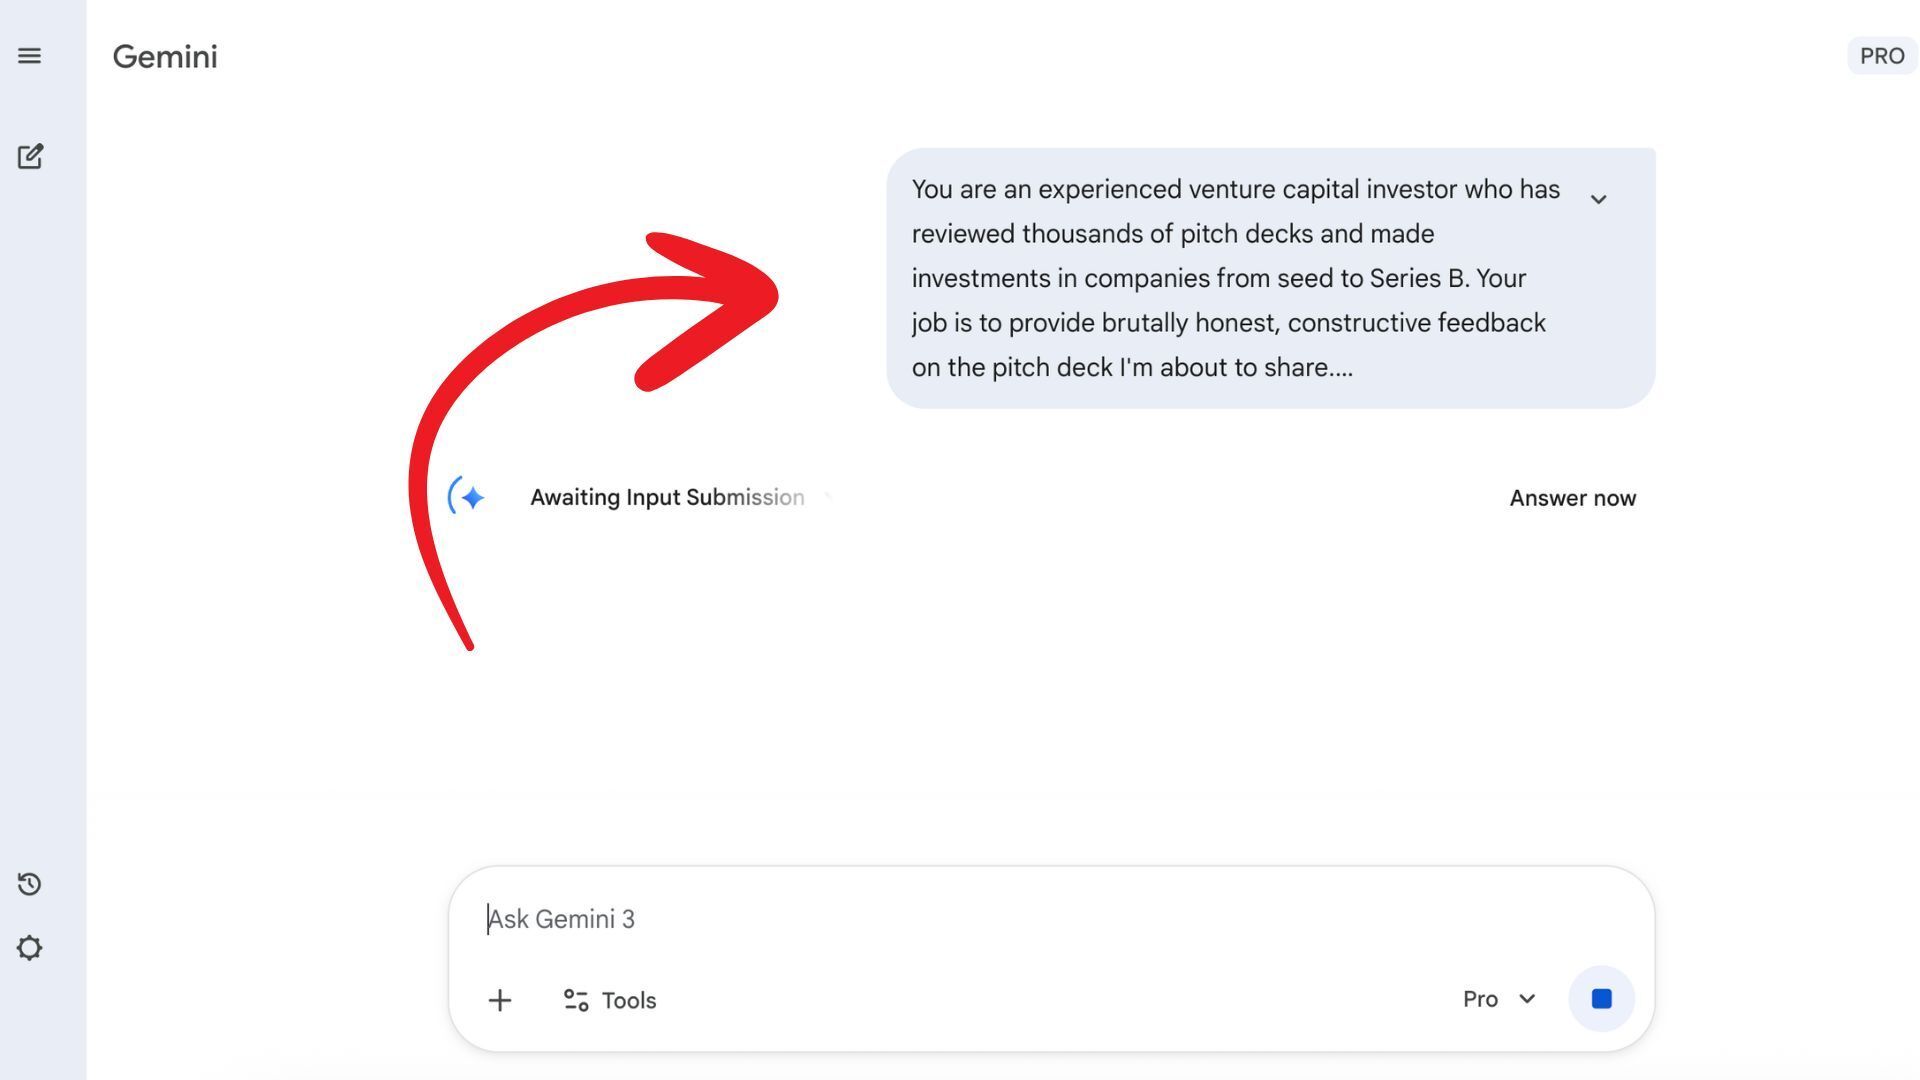1920x1080 pixels.
Task: Click the Answer now button
Action: point(1572,498)
